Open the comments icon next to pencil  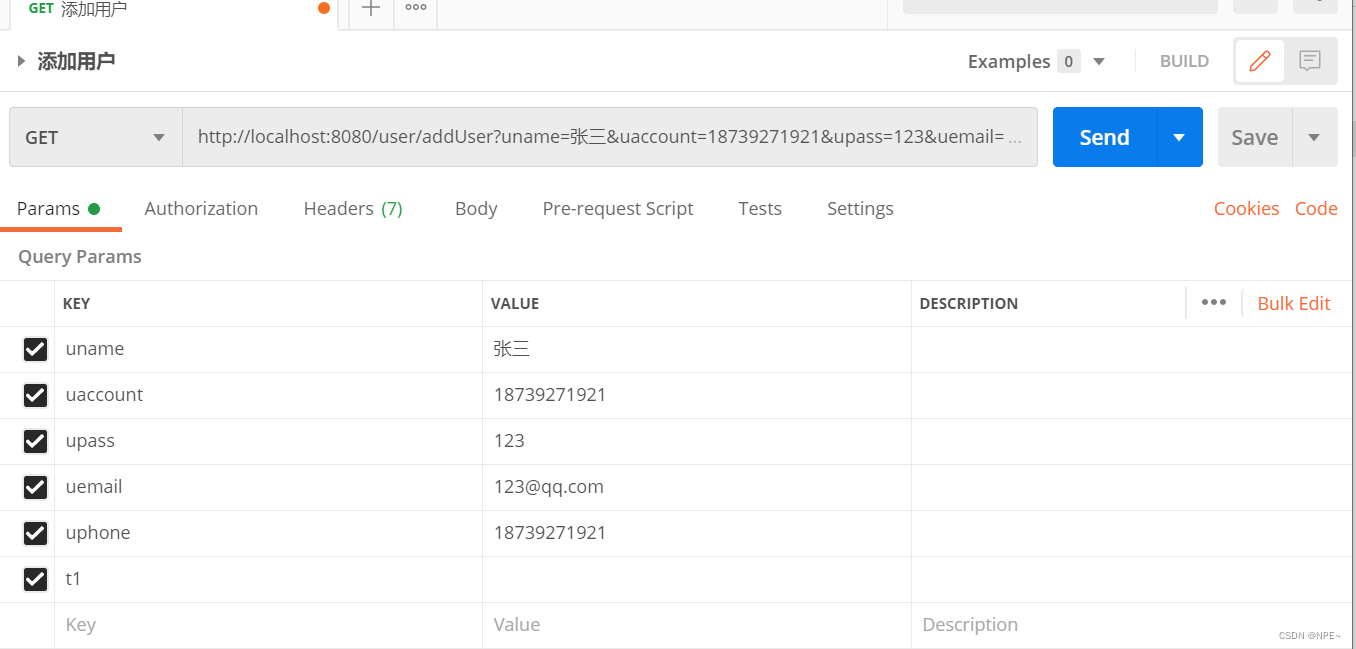click(1311, 61)
